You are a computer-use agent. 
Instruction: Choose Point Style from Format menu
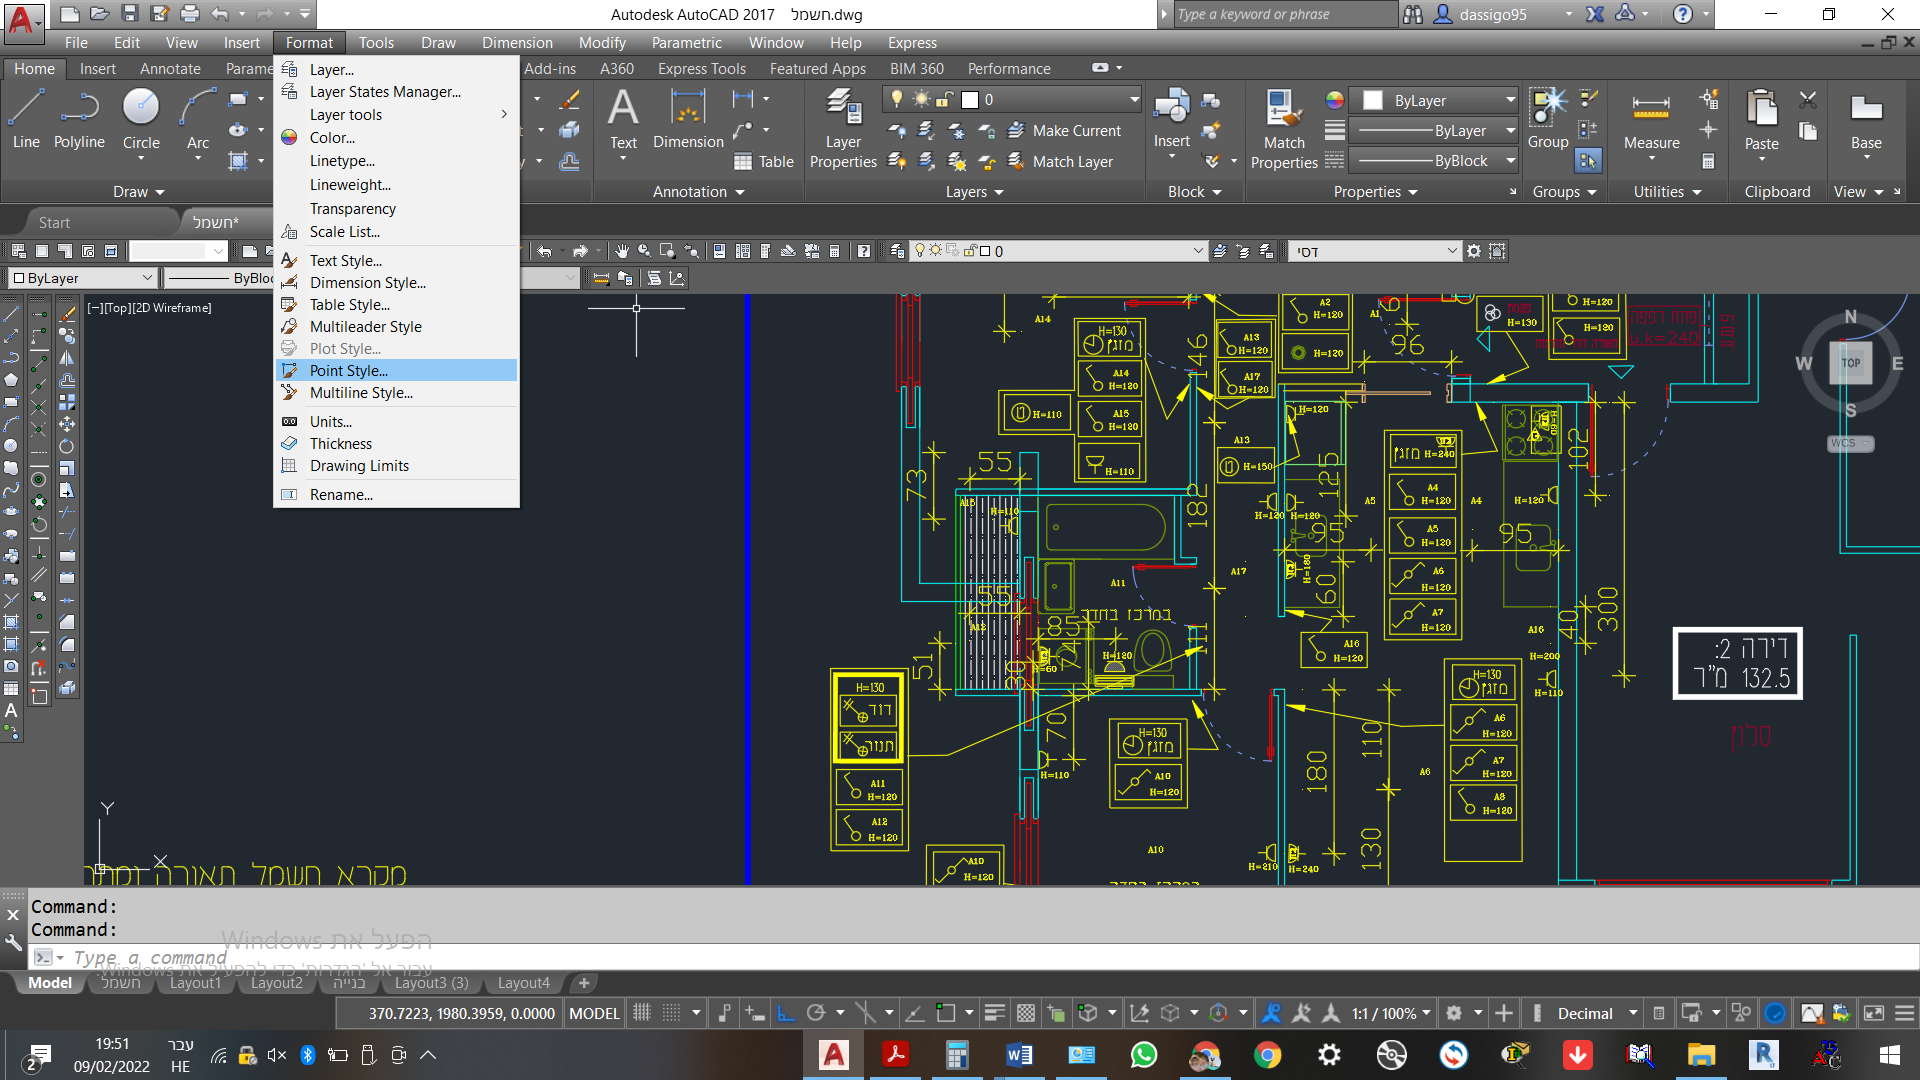[x=348, y=370]
